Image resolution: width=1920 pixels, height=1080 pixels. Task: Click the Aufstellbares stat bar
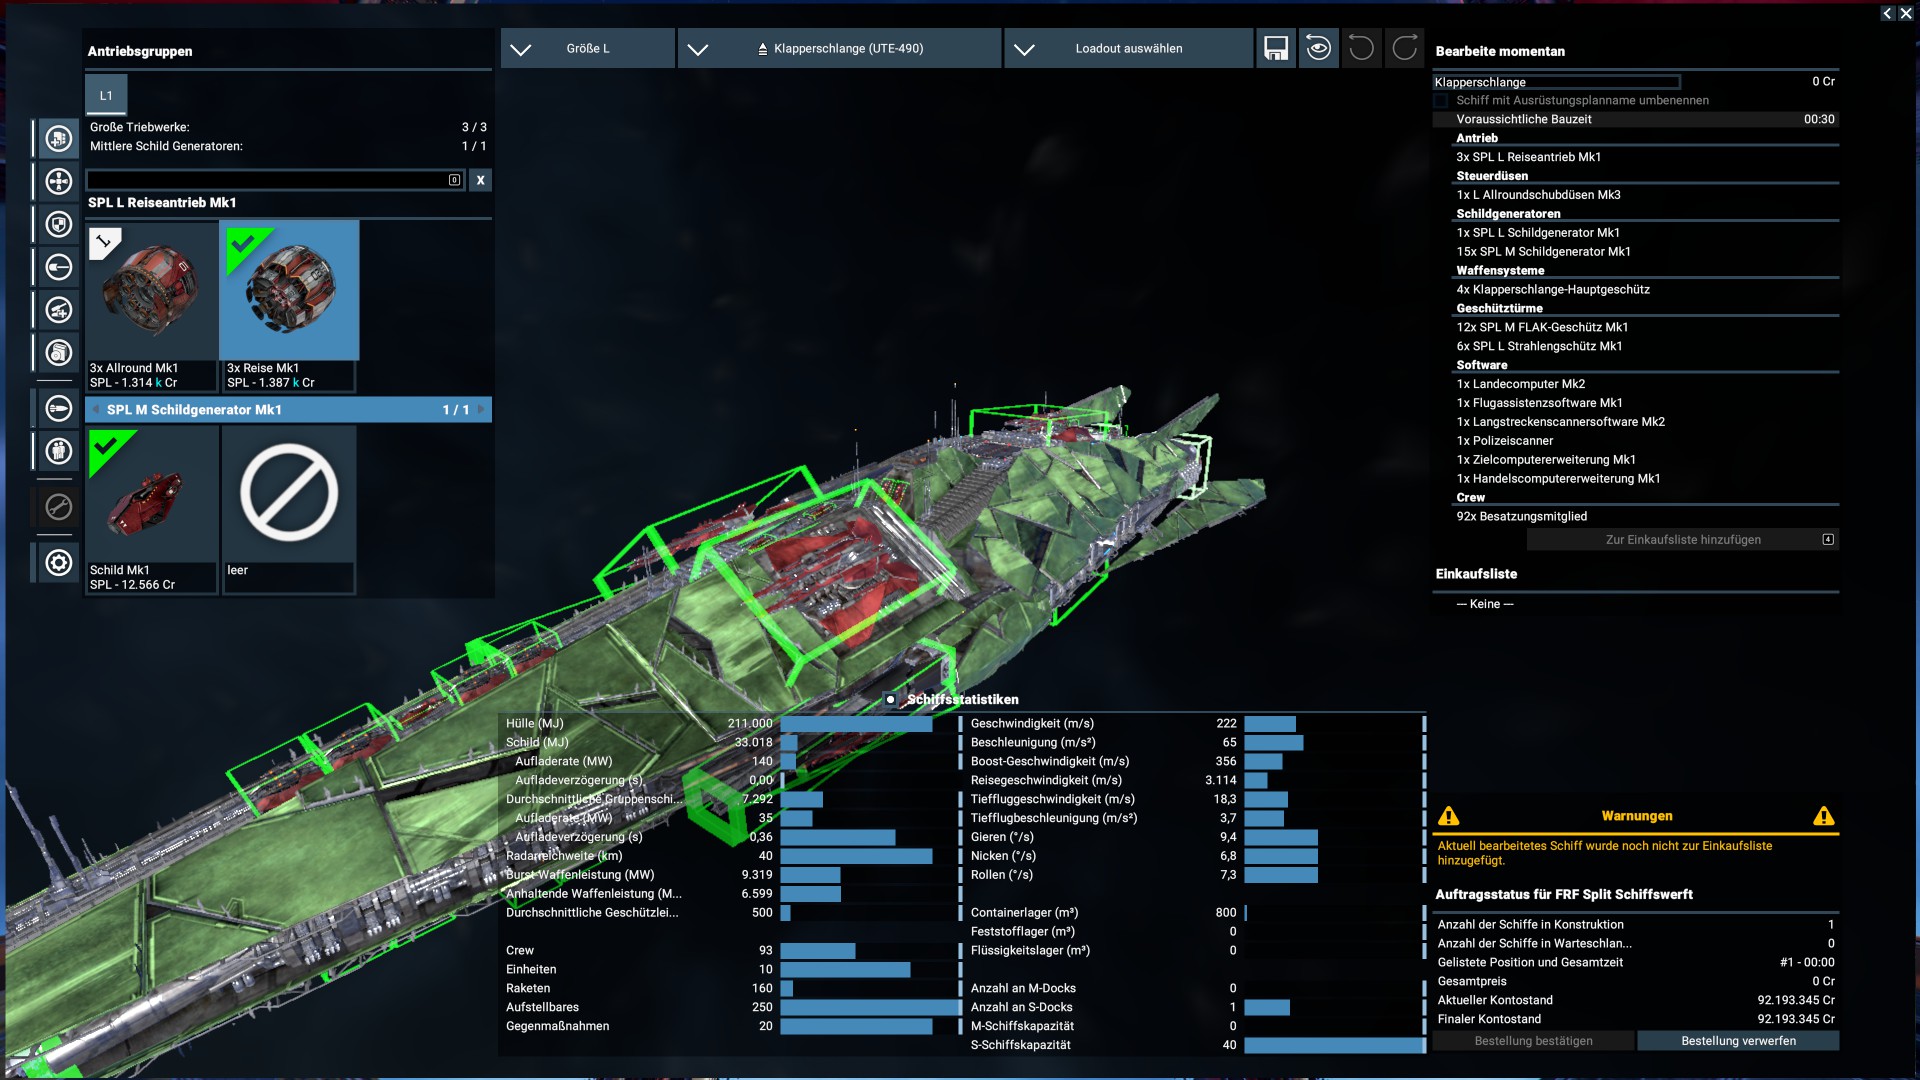click(870, 1007)
